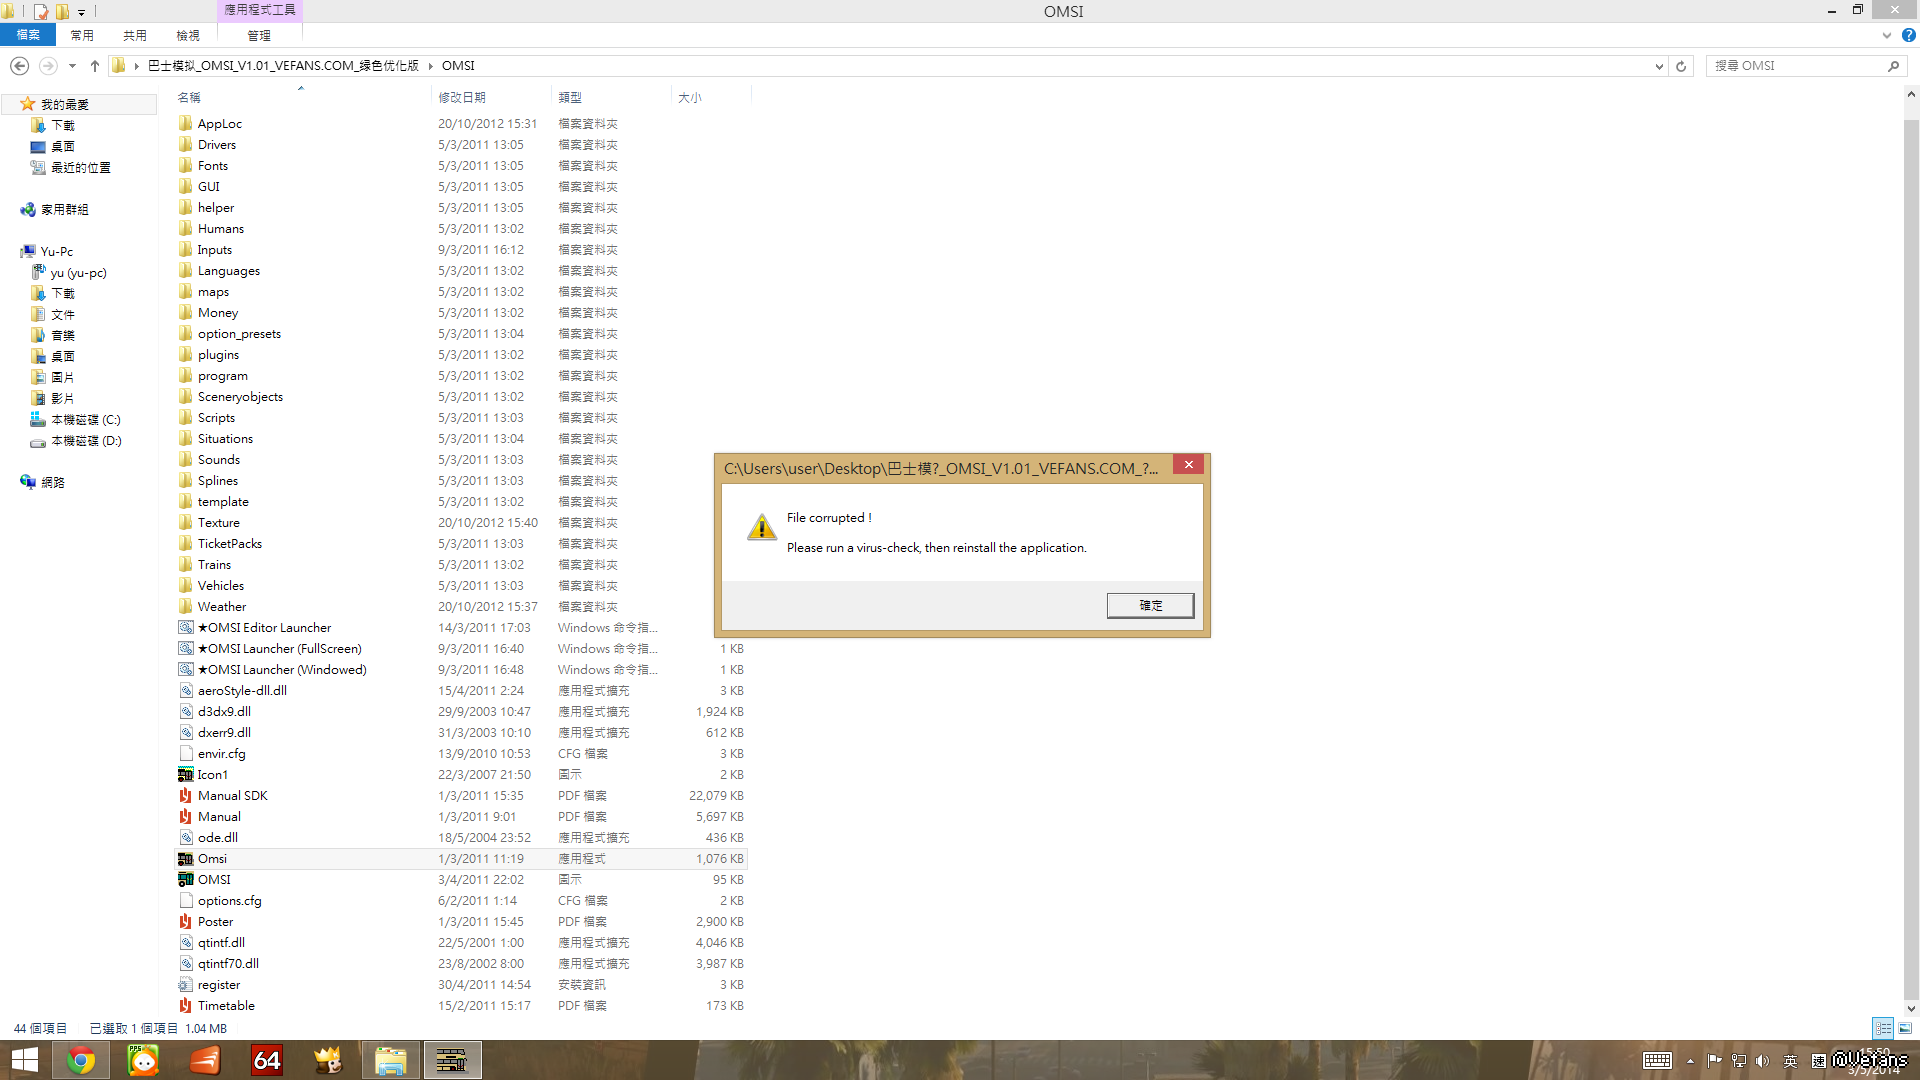Open the 檢視 view ribbon tab
The image size is (1920, 1080).
pyautogui.click(x=188, y=35)
